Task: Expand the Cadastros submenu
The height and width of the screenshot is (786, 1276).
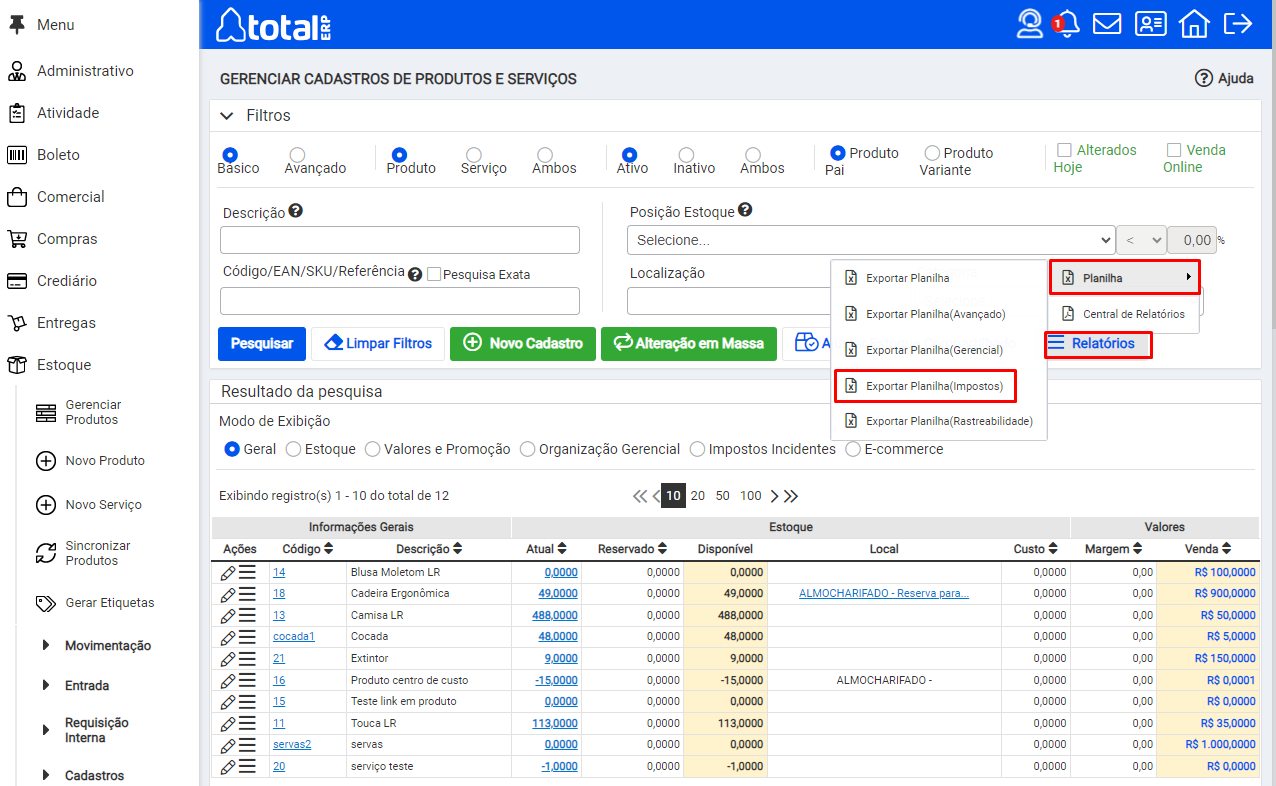Action: click(x=46, y=775)
